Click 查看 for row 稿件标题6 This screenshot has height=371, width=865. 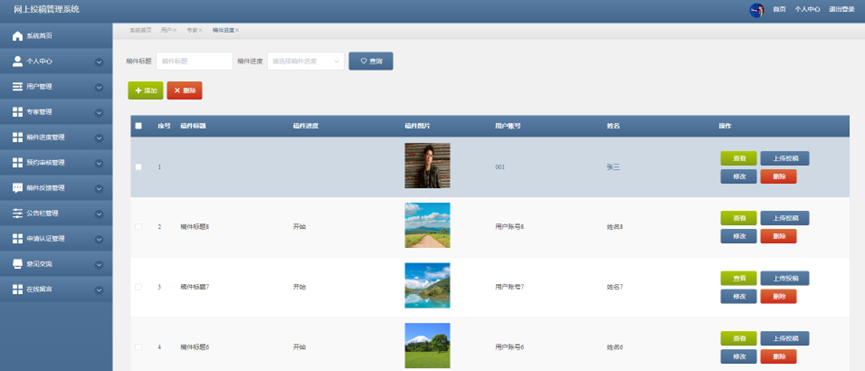click(x=739, y=338)
